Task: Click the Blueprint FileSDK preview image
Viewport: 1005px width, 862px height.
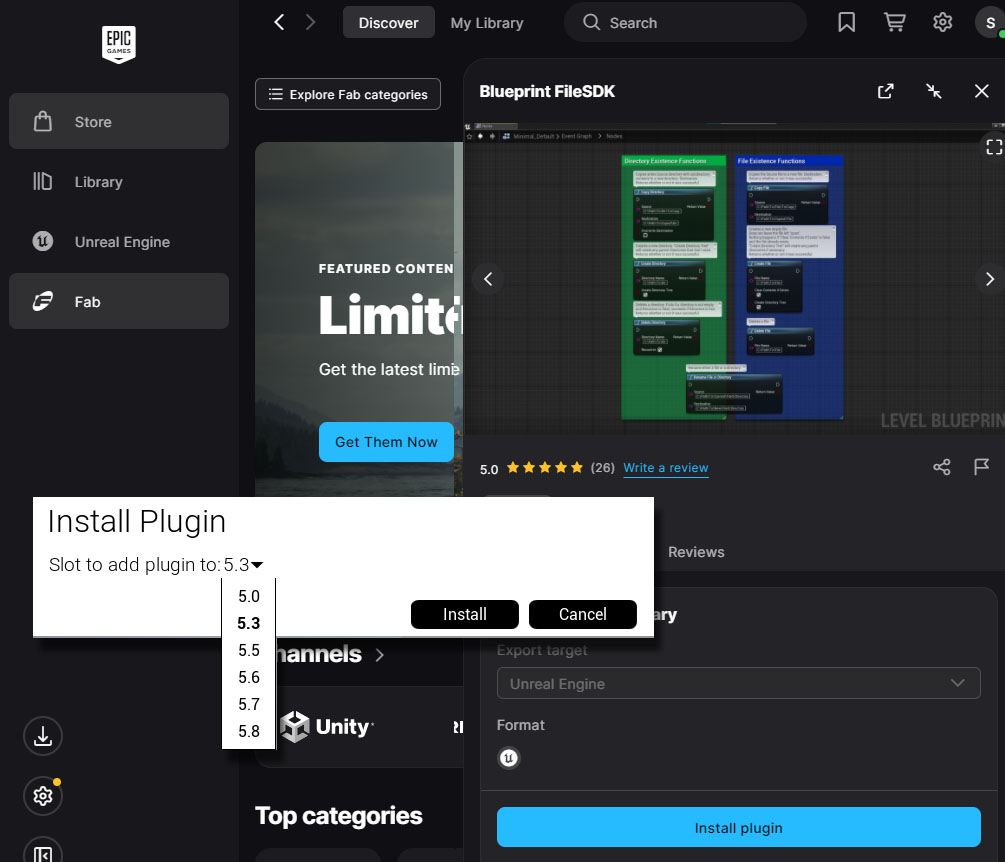Action: click(x=733, y=279)
